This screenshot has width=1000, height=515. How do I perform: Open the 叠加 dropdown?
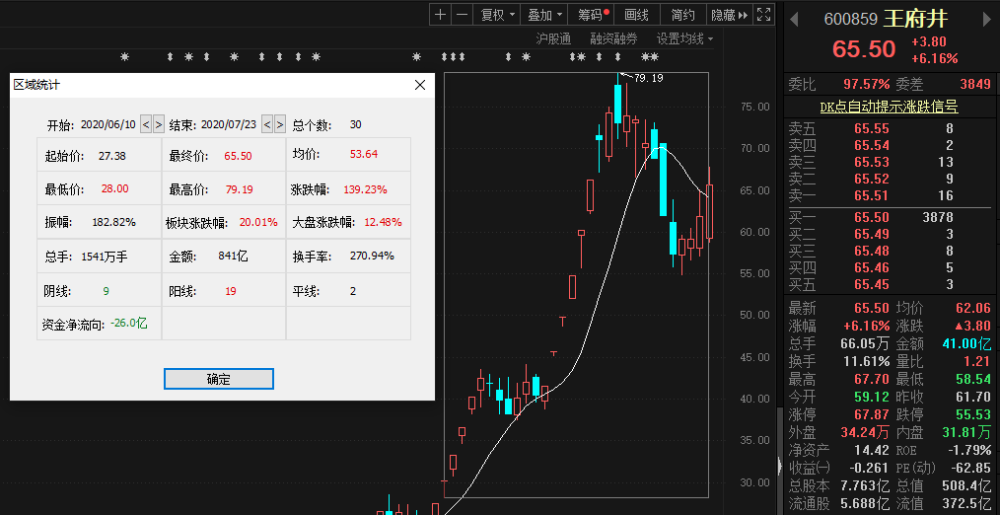tap(545, 15)
